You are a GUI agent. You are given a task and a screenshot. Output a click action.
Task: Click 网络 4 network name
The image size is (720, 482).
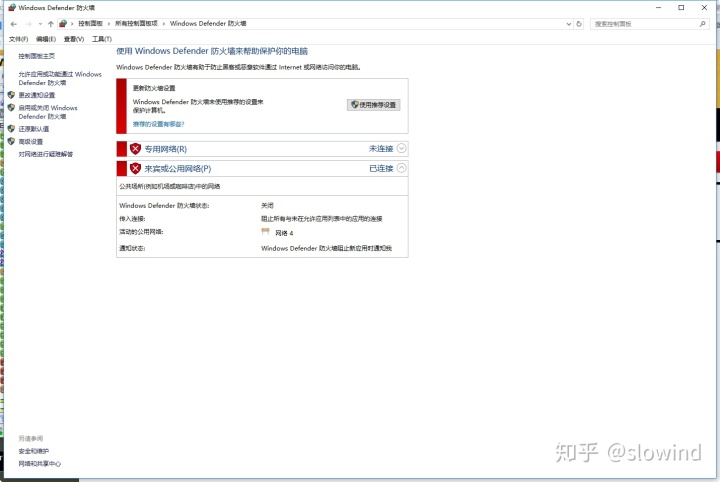284,233
